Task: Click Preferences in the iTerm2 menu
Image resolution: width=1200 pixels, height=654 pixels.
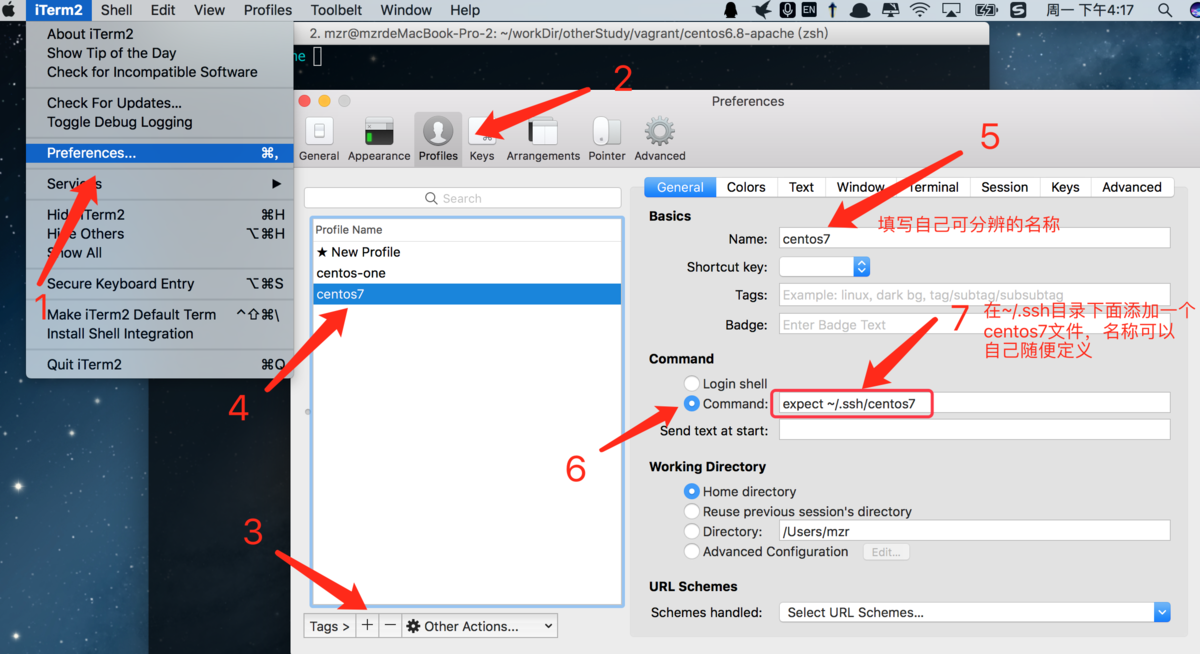Action: coord(93,152)
